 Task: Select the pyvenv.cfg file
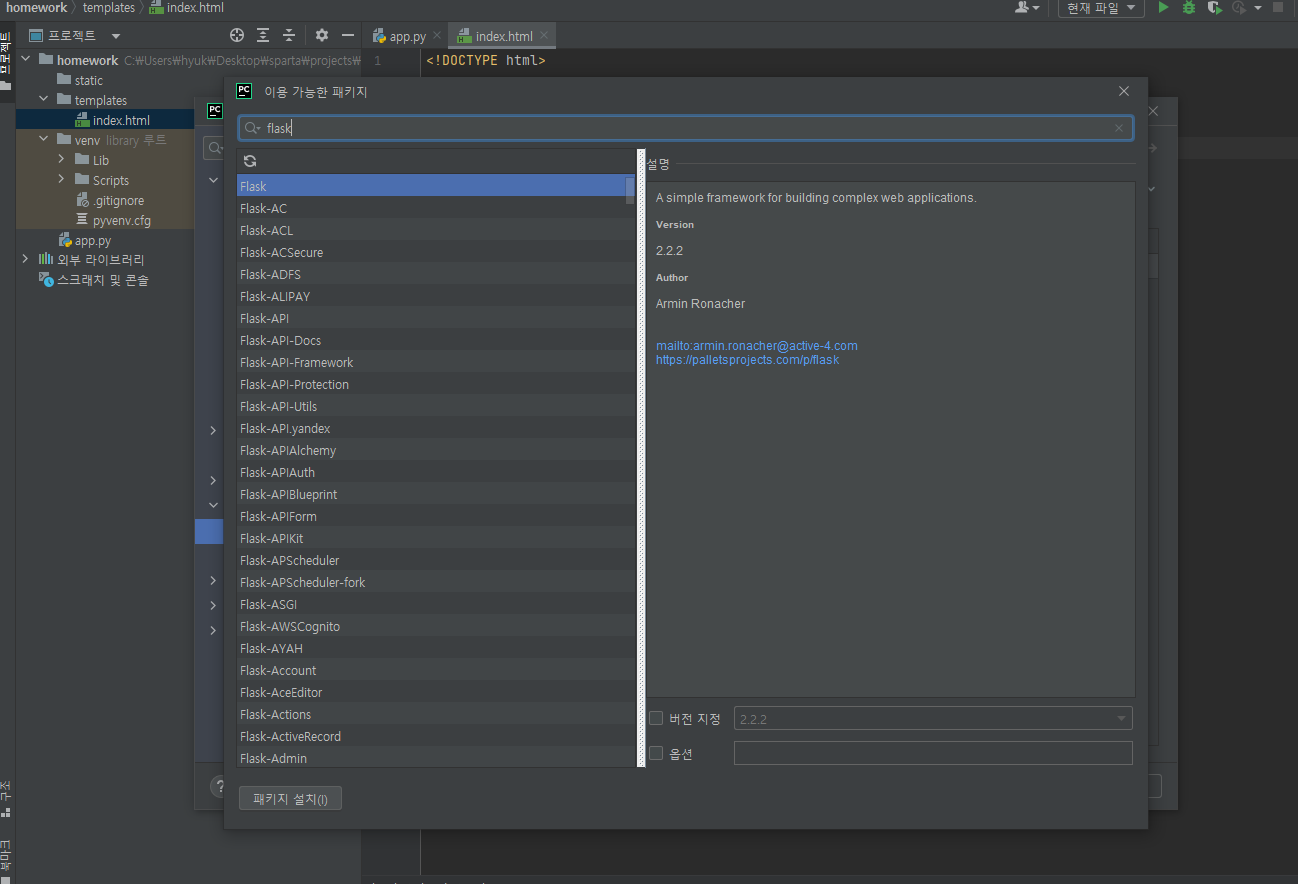tap(121, 220)
